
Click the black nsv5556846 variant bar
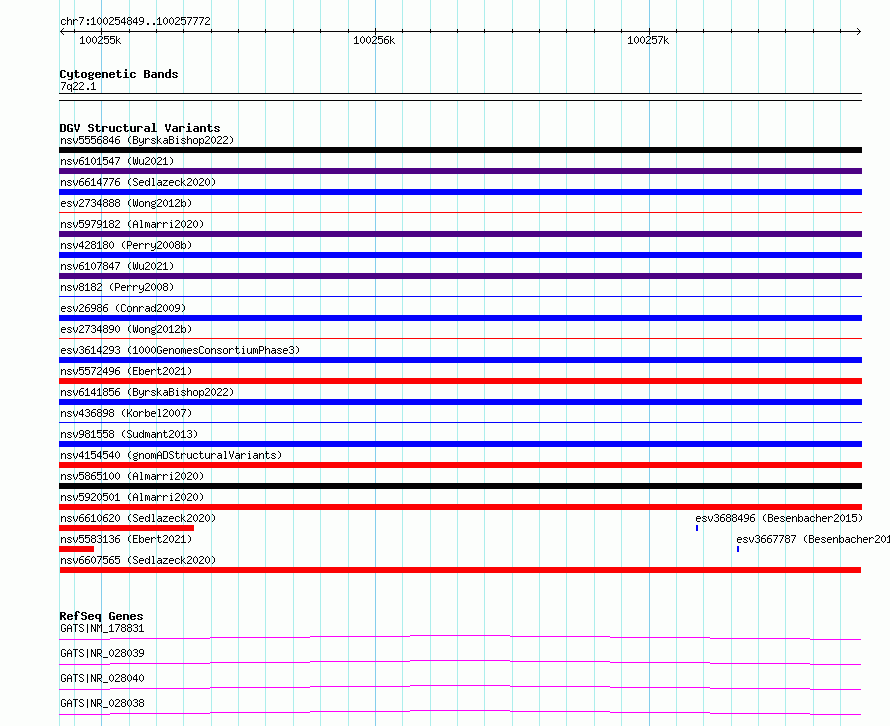[460, 150]
